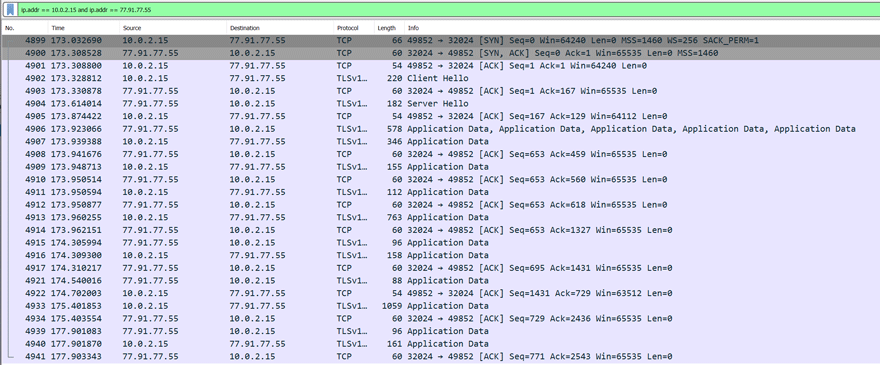Click time value 173.032690
Viewport: 880px width, 365px height.
77,40
